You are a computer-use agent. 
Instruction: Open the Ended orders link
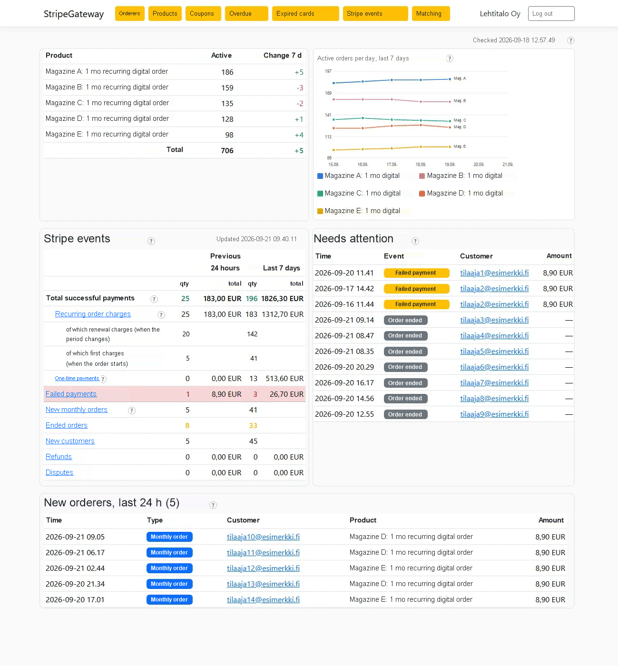pos(66,425)
